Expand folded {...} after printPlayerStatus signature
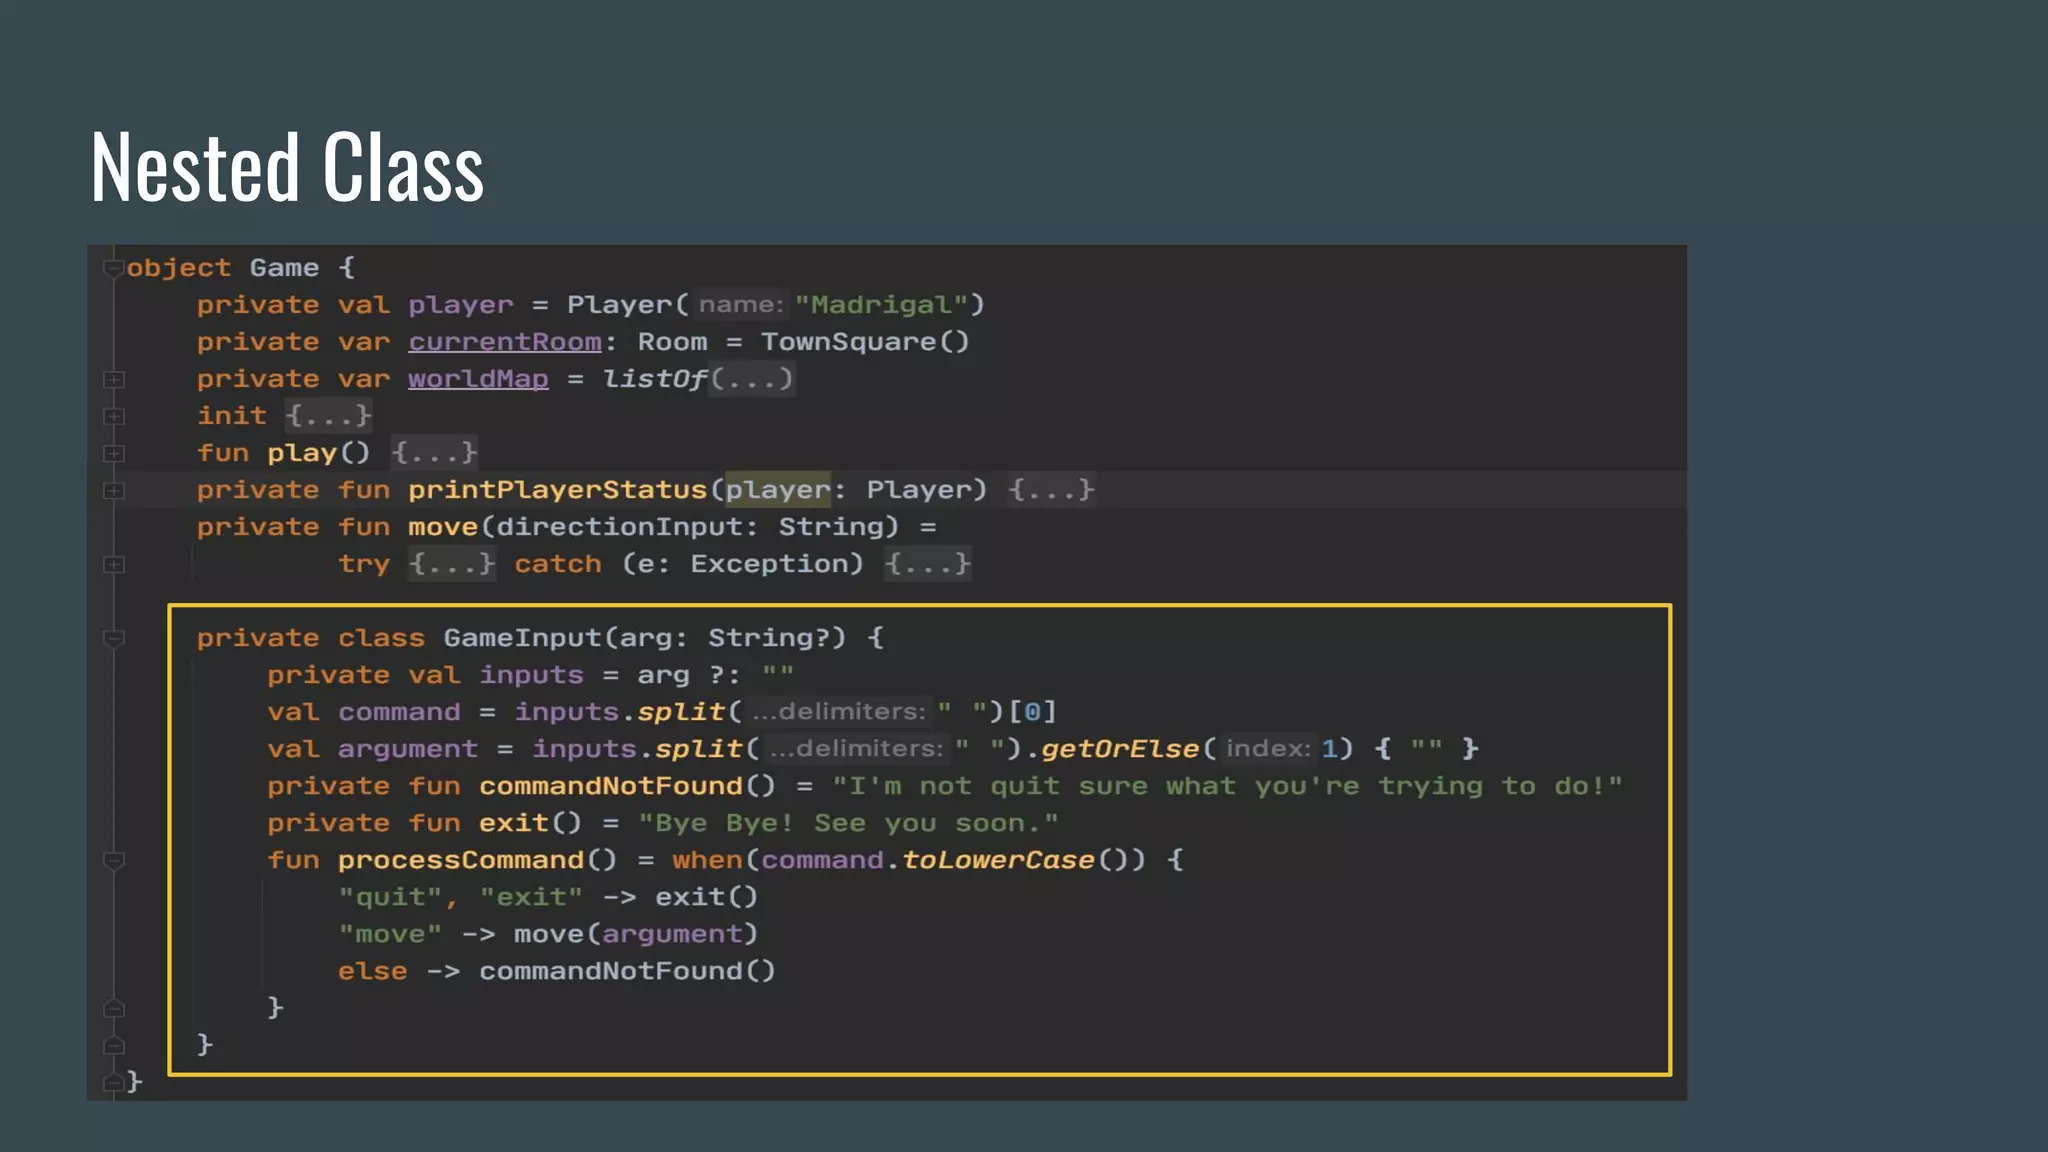This screenshot has width=2048, height=1152. click(1051, 489)
